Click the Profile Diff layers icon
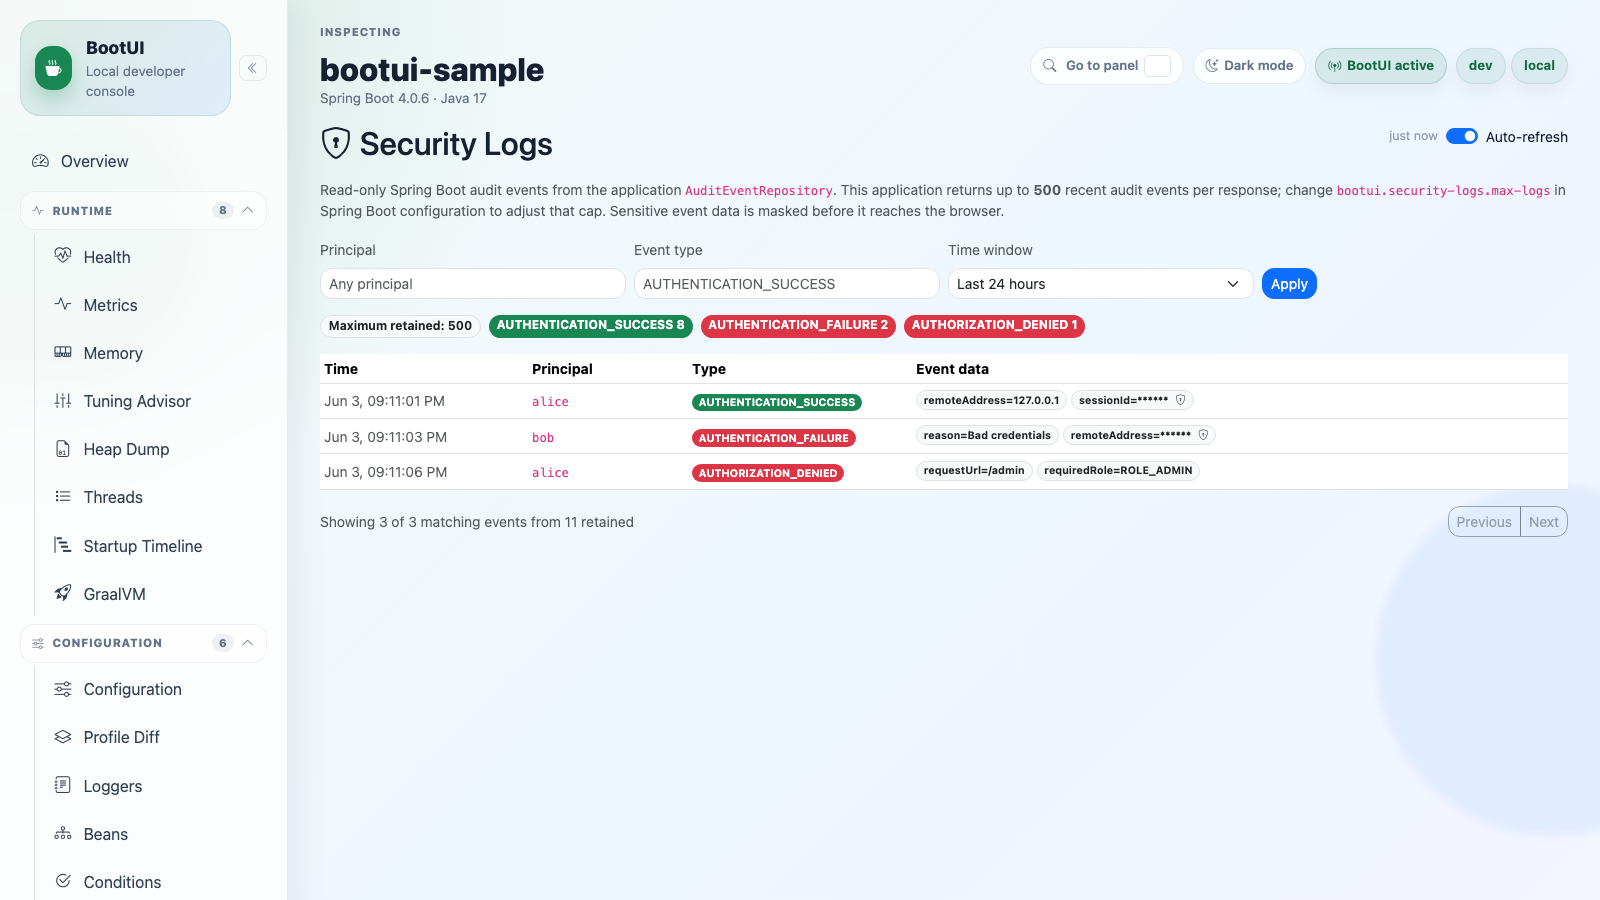The image size is (1600, 900). [x=63, y=737]
